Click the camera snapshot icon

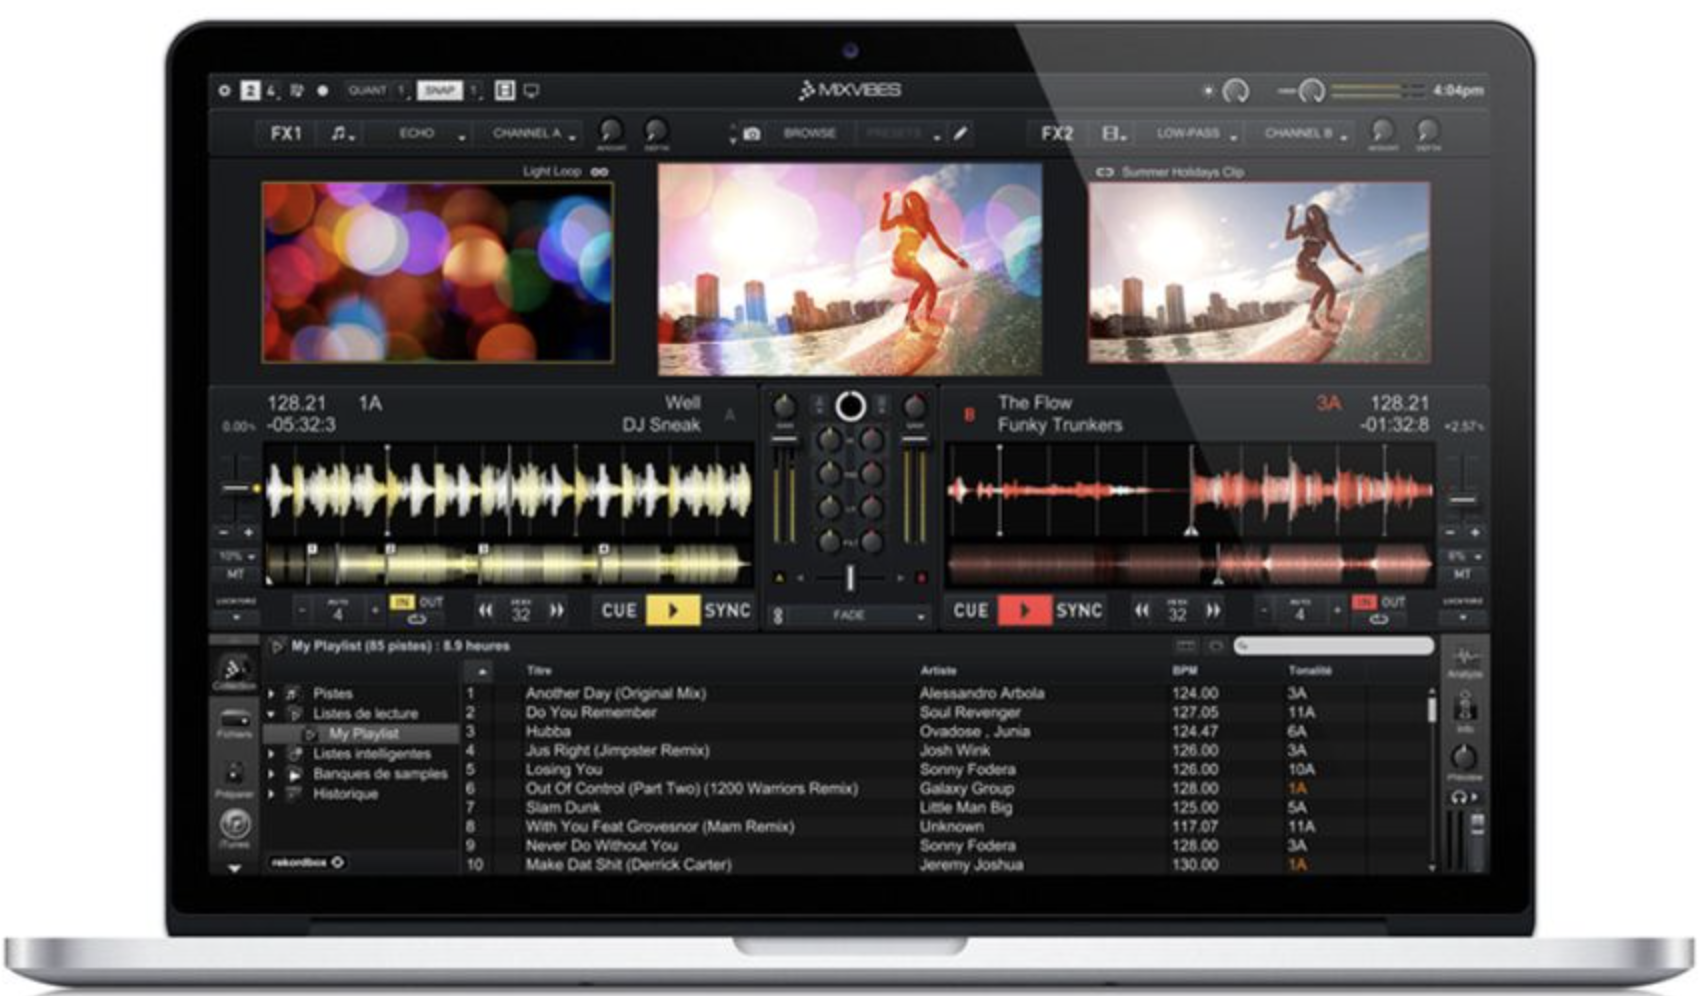click(x=752, y=133)
